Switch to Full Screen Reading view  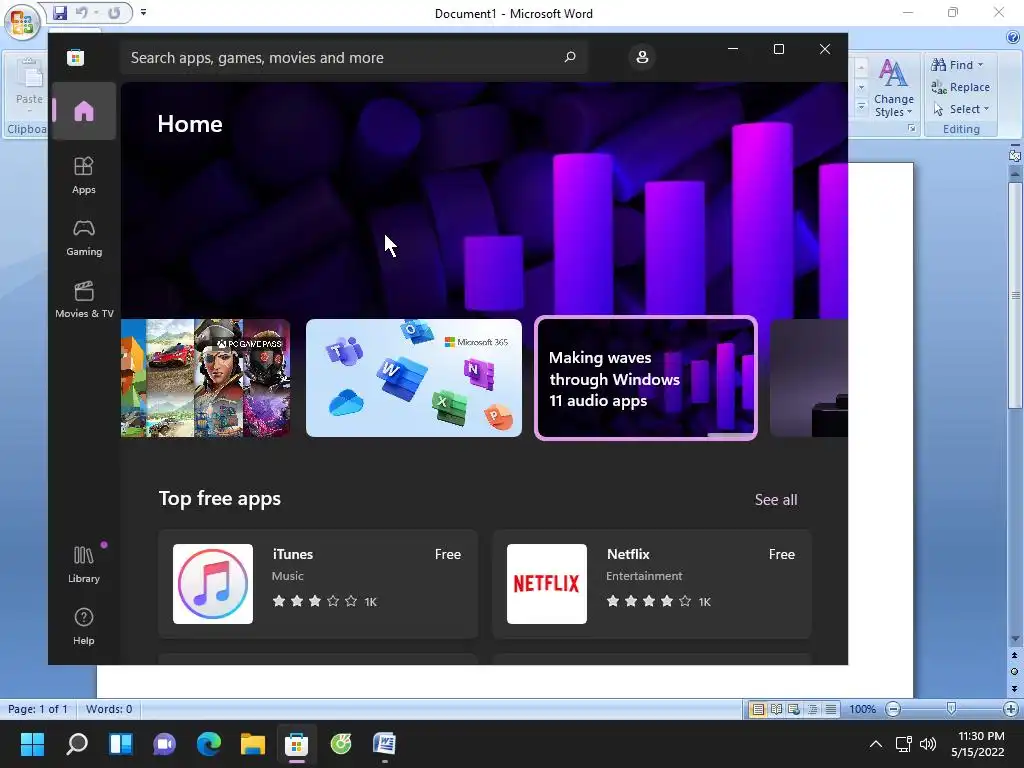click(776, 709)
